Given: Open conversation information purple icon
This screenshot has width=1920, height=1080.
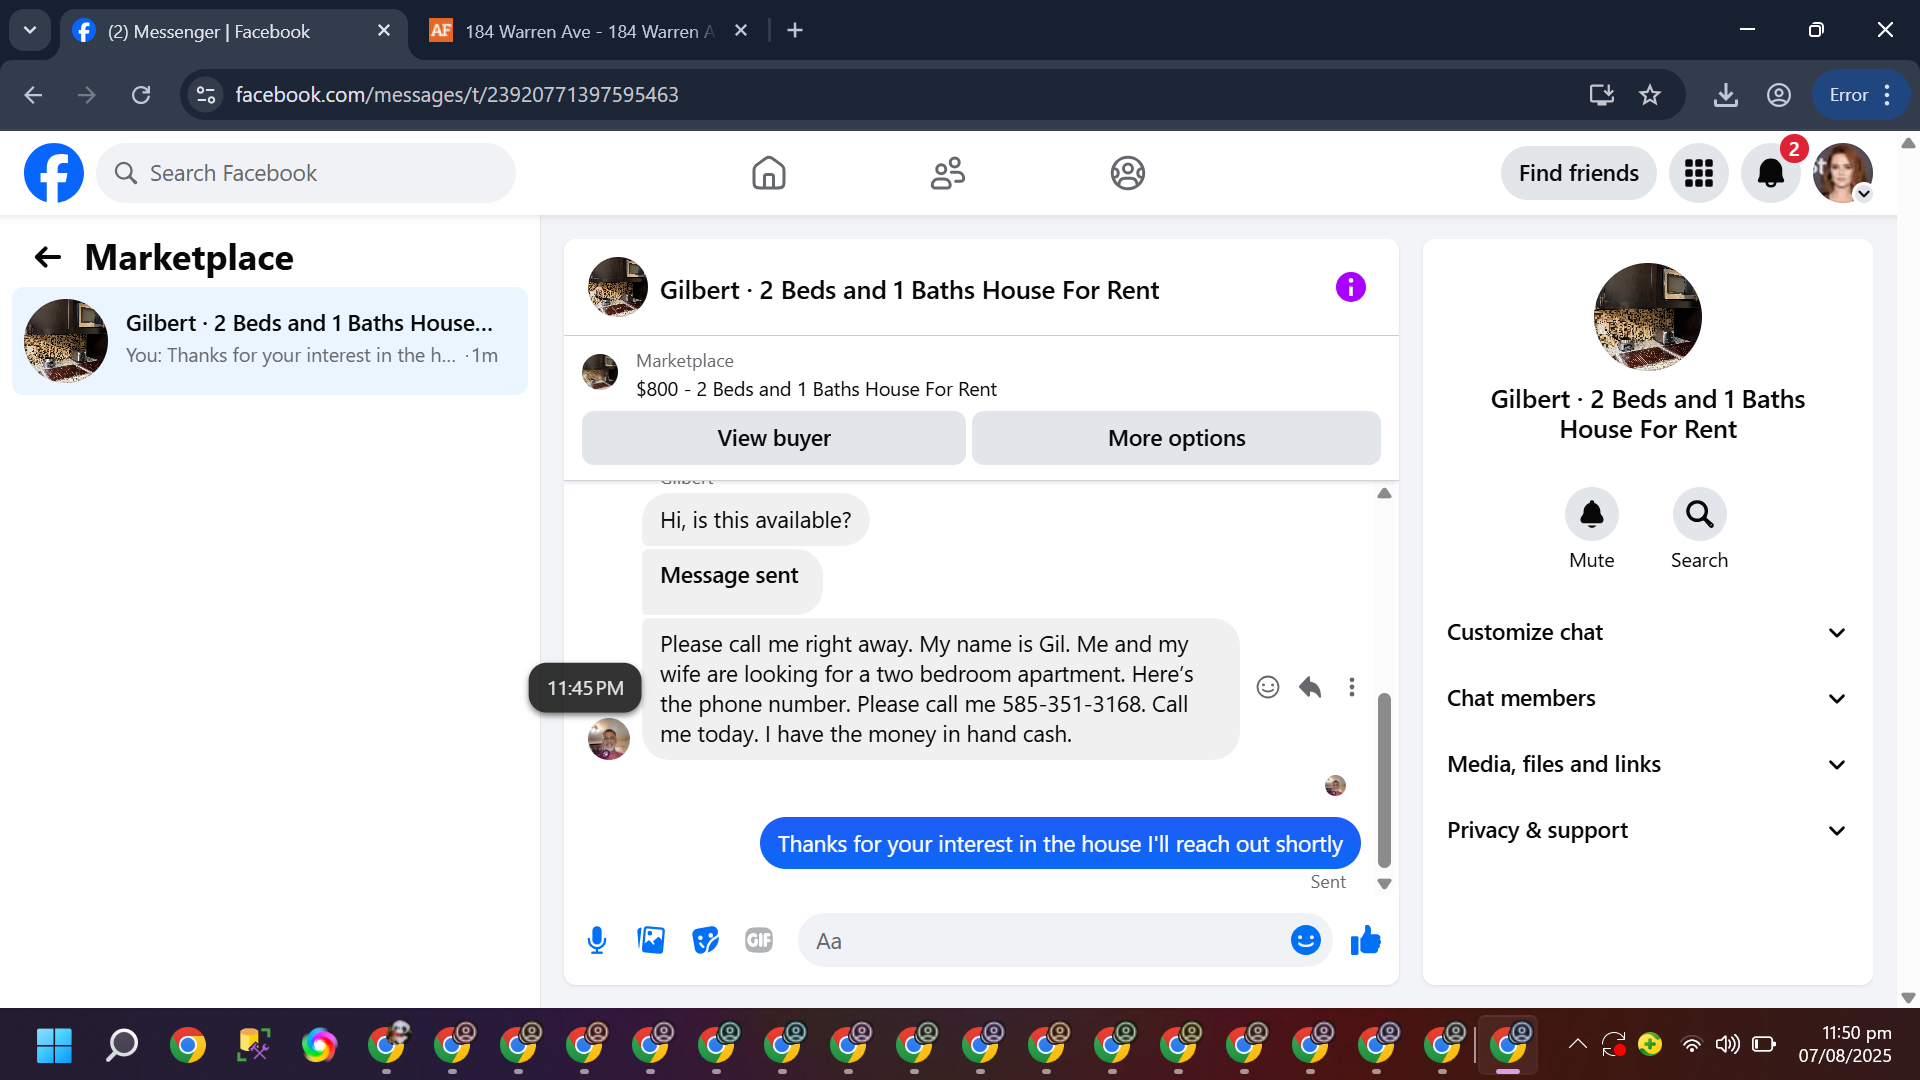Looking at the screenshot, I should coord(1350,288).
